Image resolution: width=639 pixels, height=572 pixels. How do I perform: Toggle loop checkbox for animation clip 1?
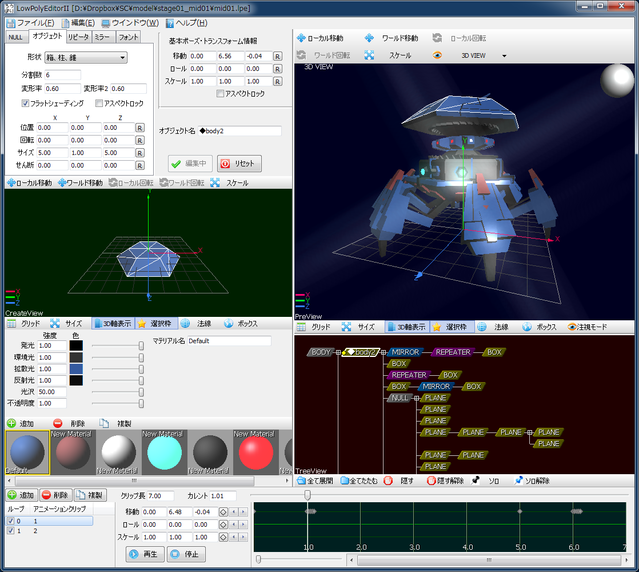[x=11, y=521]
